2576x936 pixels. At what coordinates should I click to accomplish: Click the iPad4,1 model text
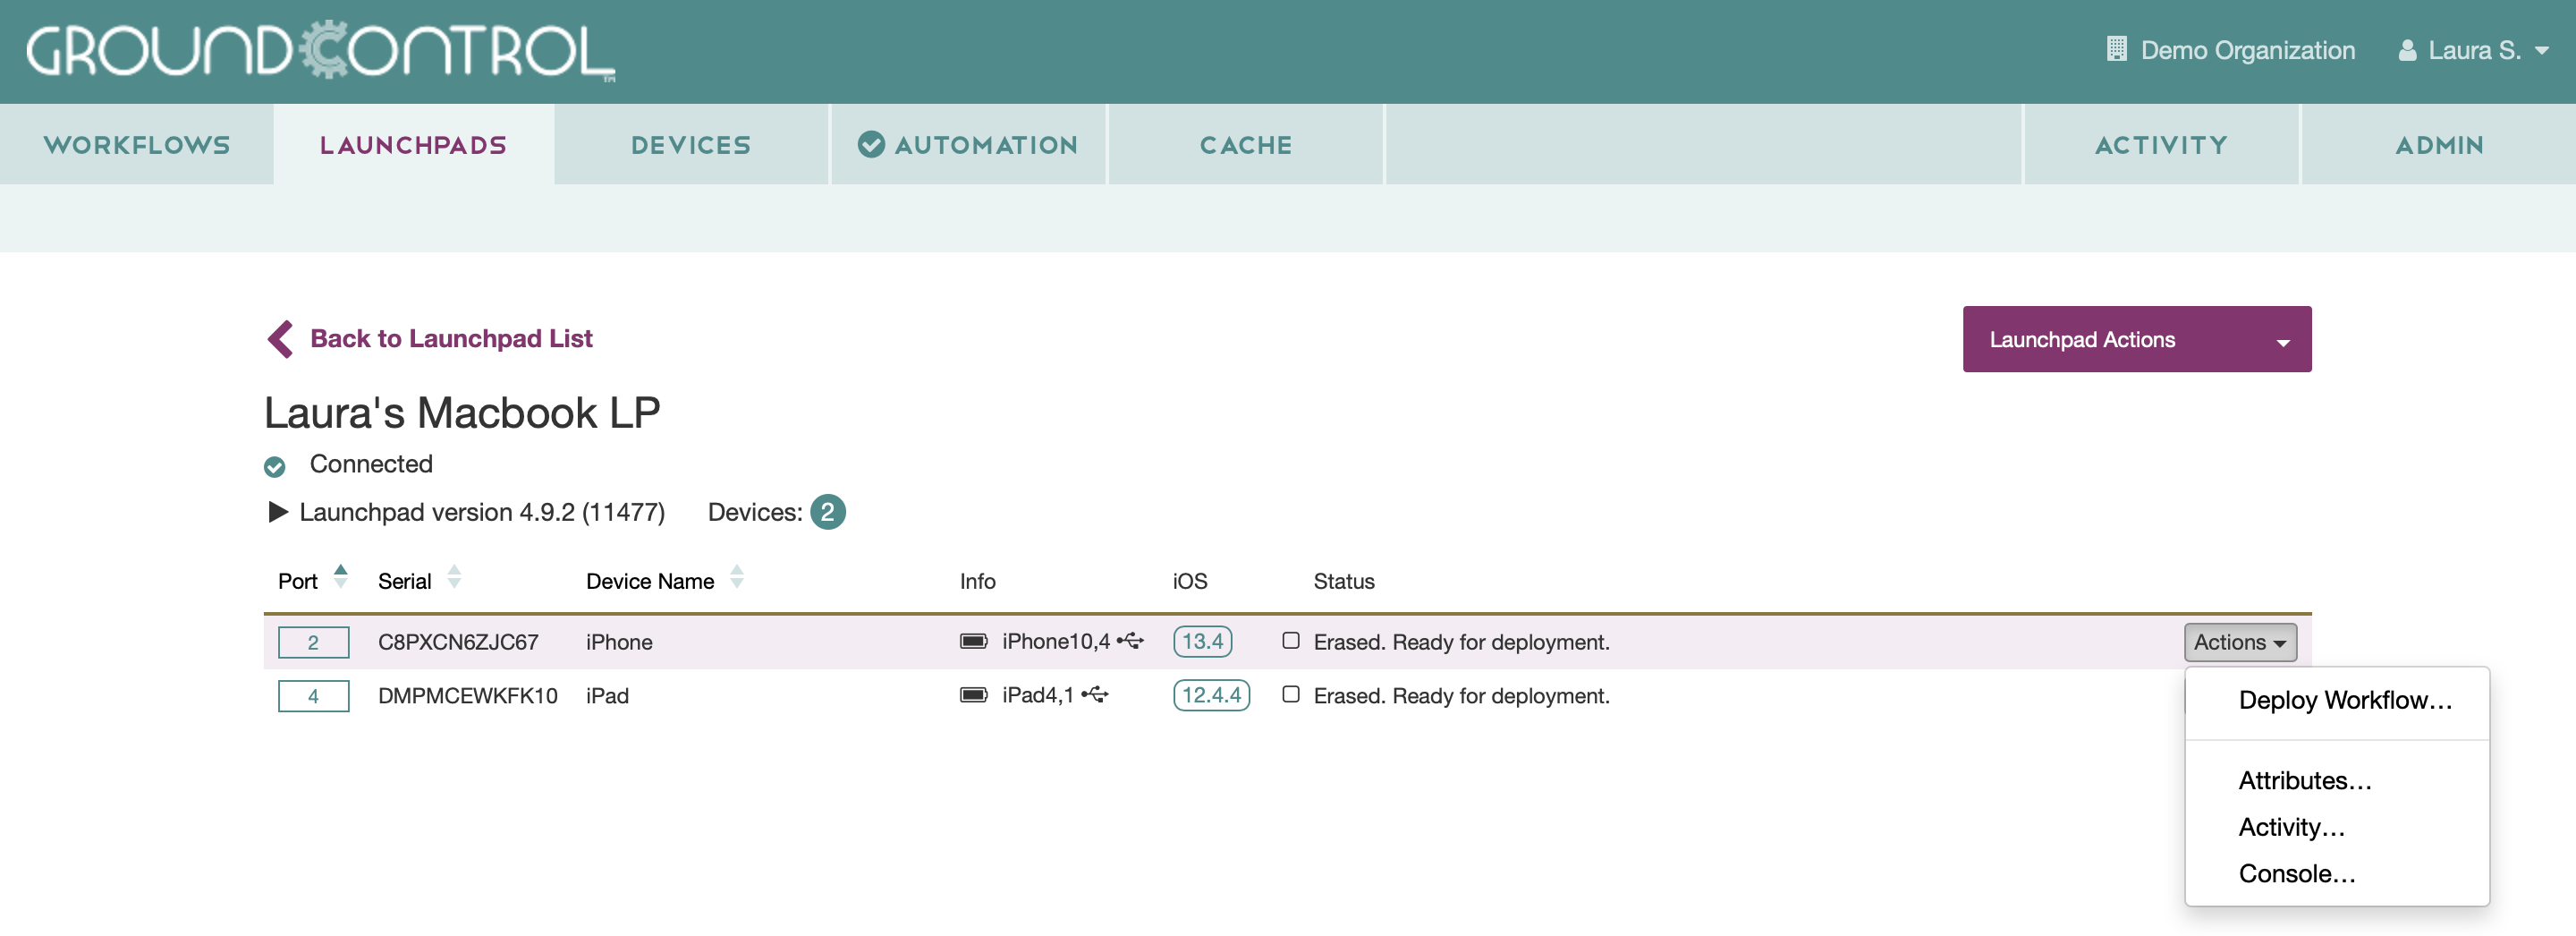[1038, 695]
